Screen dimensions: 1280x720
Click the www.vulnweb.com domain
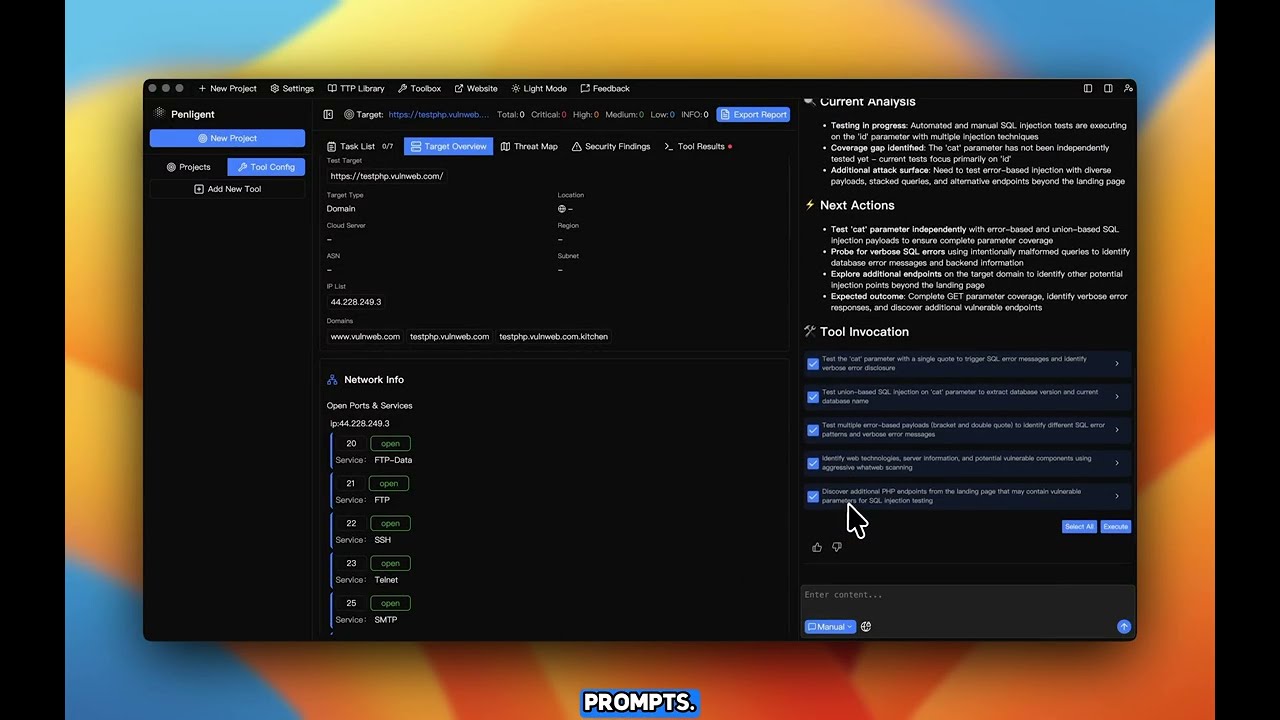pyautogui.click(x=365, y=337)
